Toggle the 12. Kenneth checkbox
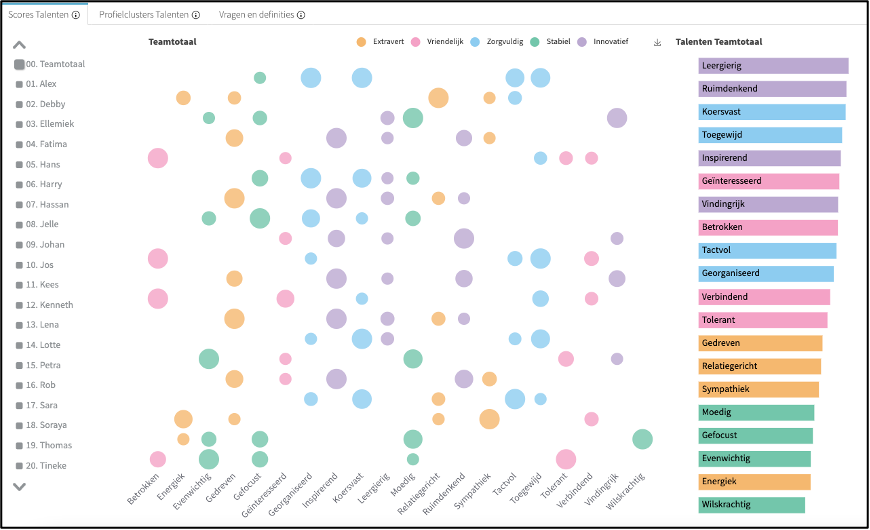 [x=19, y=305]
